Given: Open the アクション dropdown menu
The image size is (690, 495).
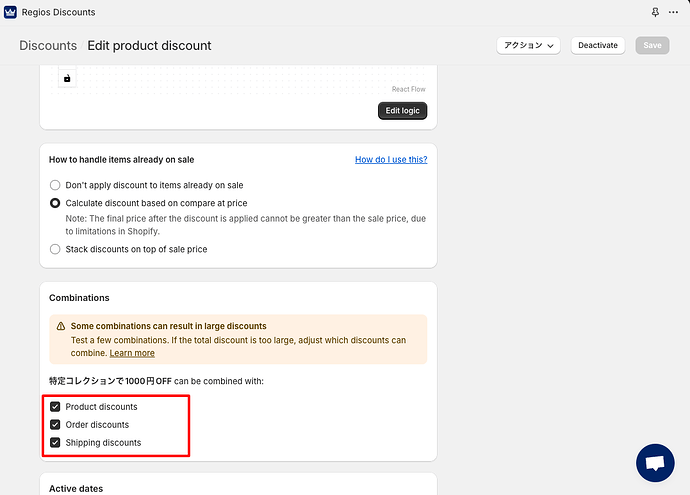Looking at the screenshot, I should tap(528, 45).
